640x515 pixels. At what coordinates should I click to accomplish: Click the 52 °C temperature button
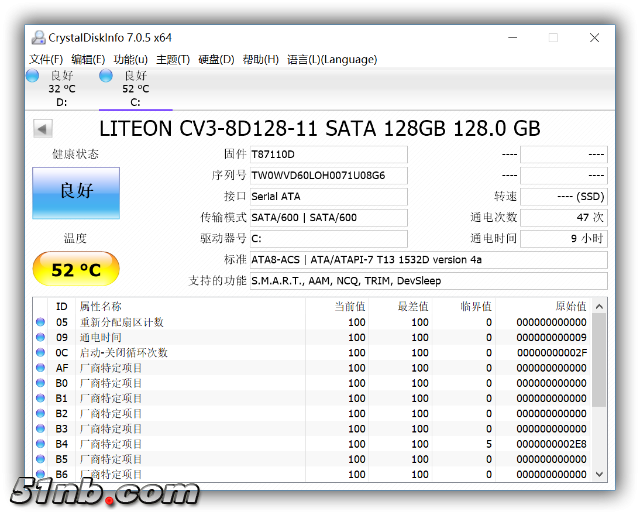(76, 270)
